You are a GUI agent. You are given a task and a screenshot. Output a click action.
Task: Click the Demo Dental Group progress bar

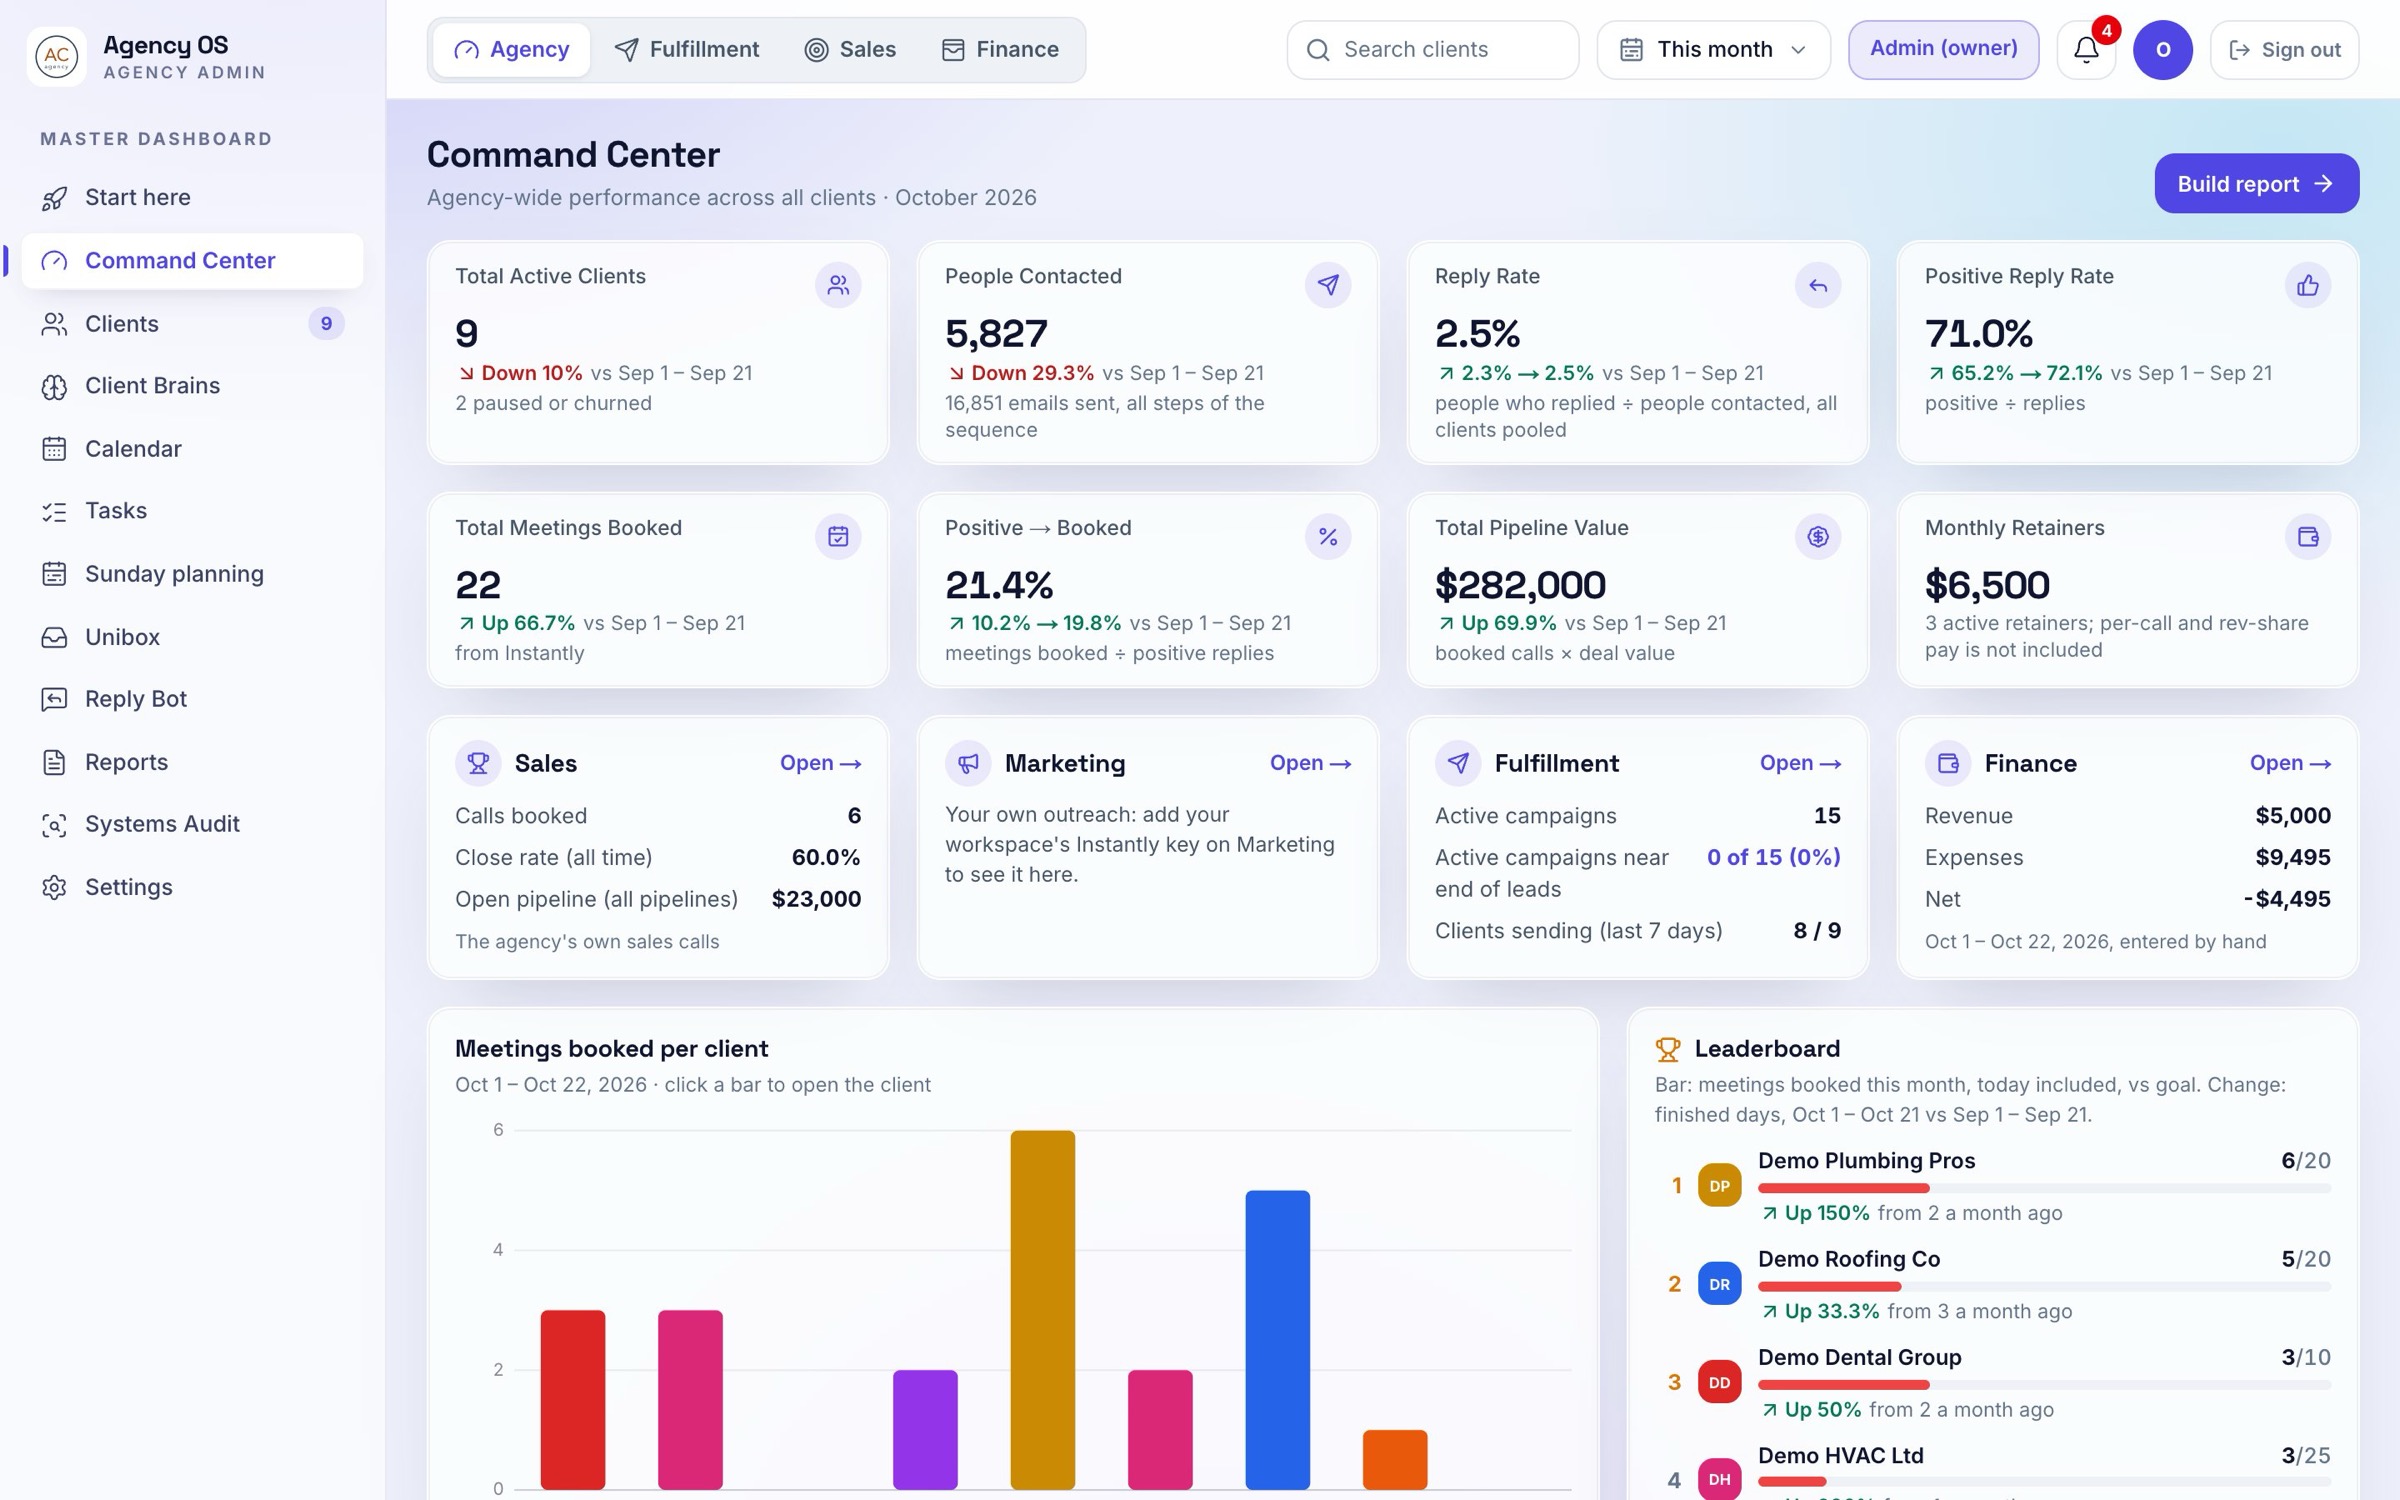(x=2044, y=1385)
